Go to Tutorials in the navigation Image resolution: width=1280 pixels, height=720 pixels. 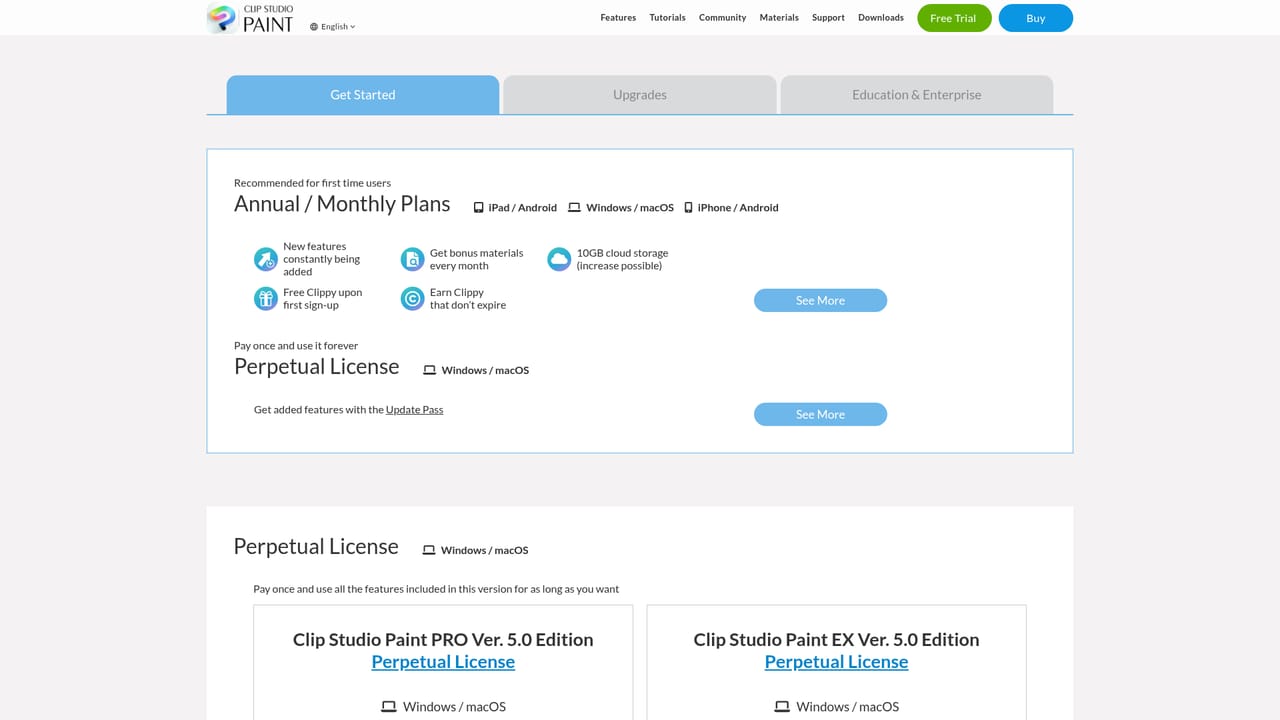667,18
